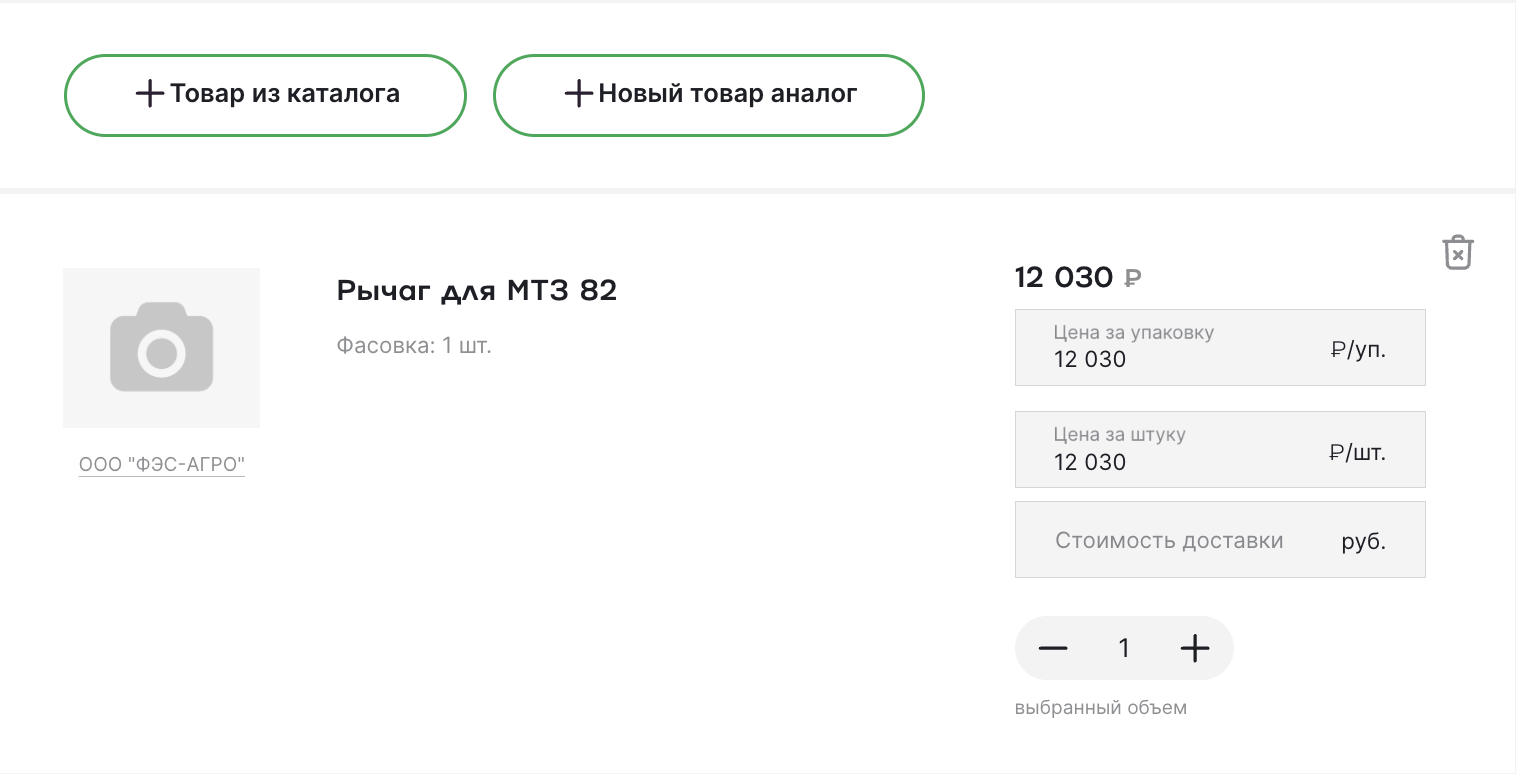The height and width of the screenshot is (774, 1516).
Task: Open the ООО "ФЭС-АГРО" supplier link
Action: click(x=162, y=465)
